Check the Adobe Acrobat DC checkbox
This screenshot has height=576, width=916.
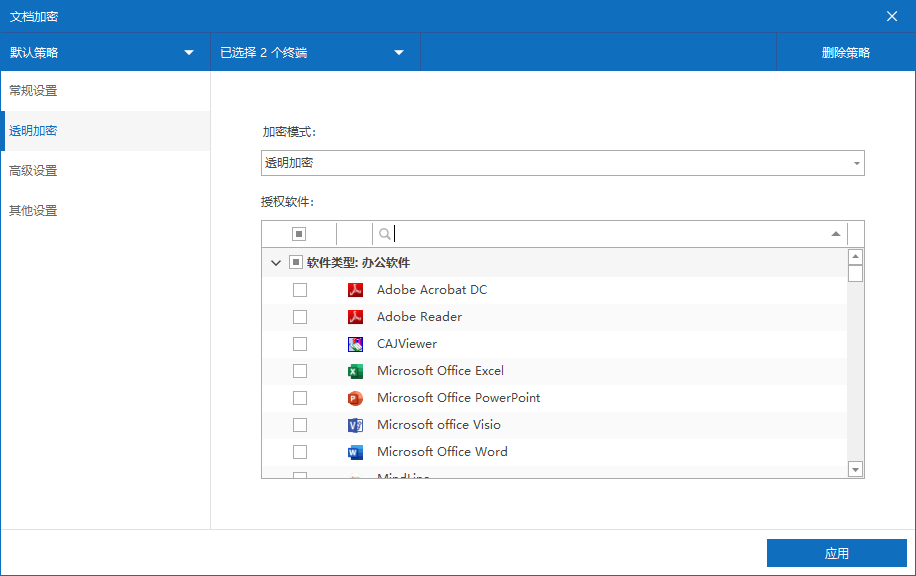300,290
